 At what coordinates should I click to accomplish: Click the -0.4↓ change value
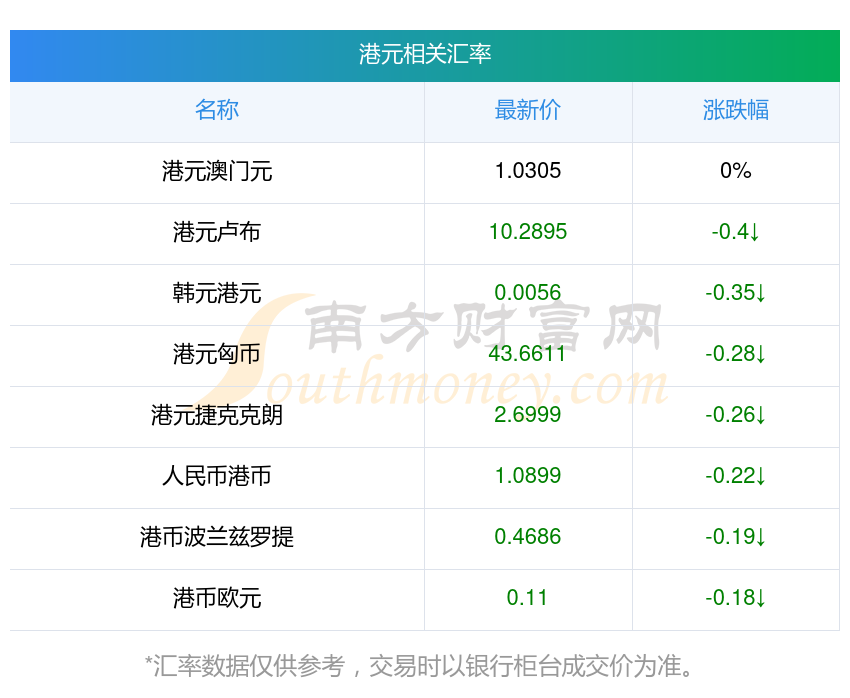(736, 232)
